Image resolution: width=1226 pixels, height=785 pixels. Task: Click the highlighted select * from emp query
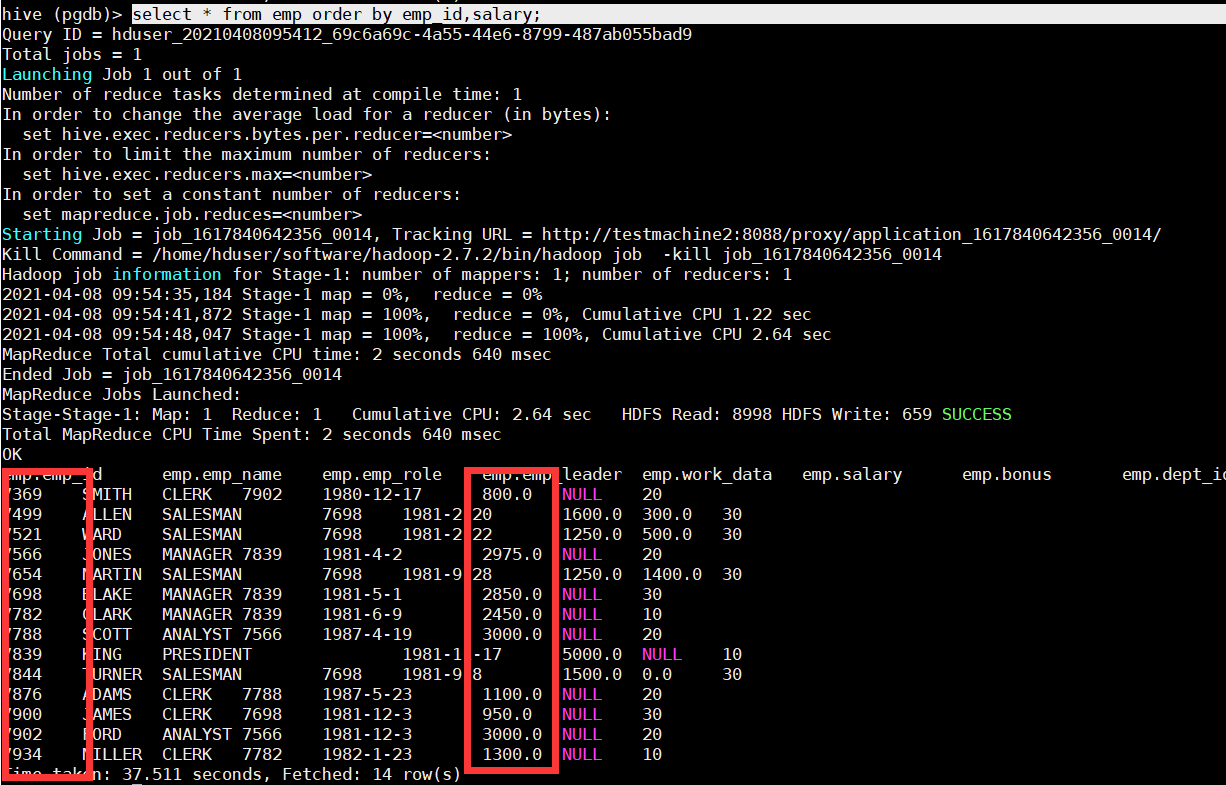337,14
